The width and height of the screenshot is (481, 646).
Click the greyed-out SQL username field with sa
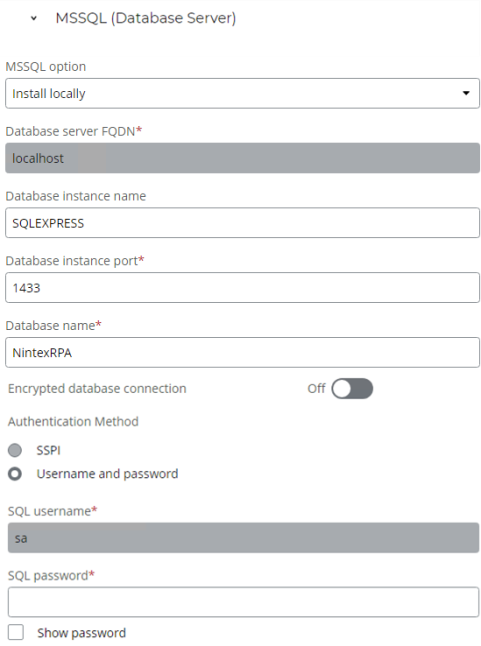point(243,538)
